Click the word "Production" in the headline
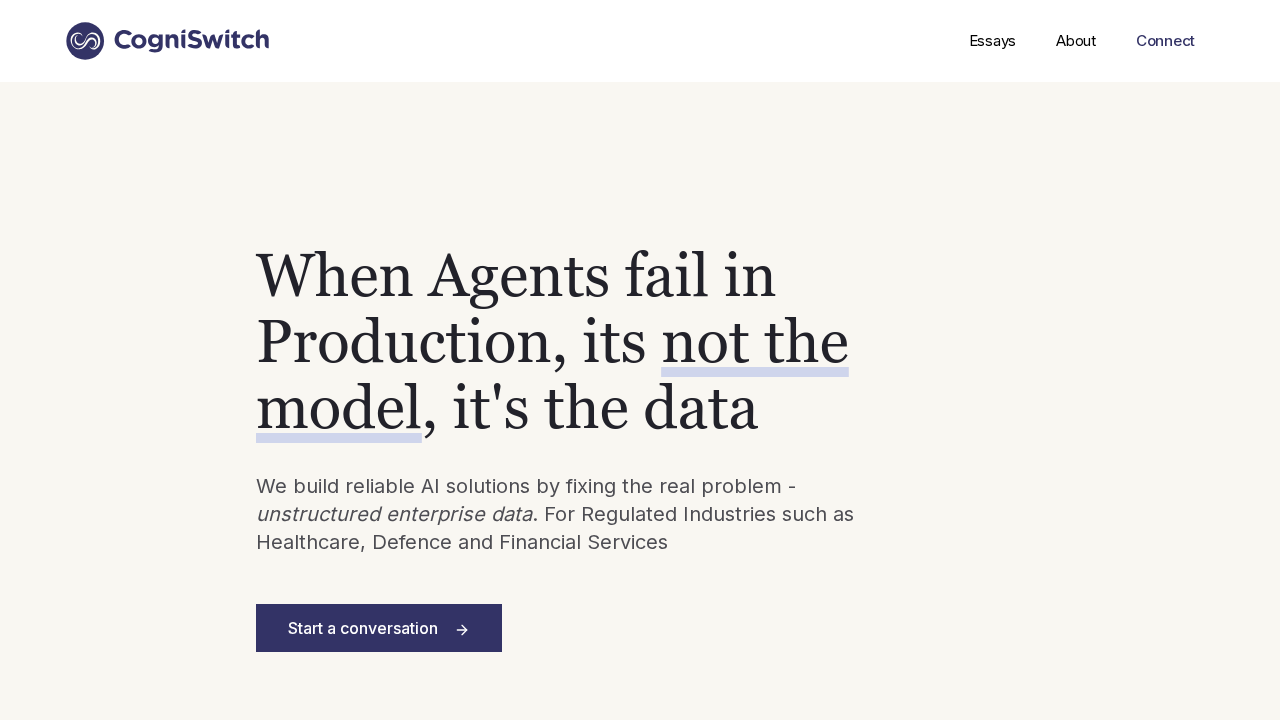1280x720 pixels. (x=404, y=342)
